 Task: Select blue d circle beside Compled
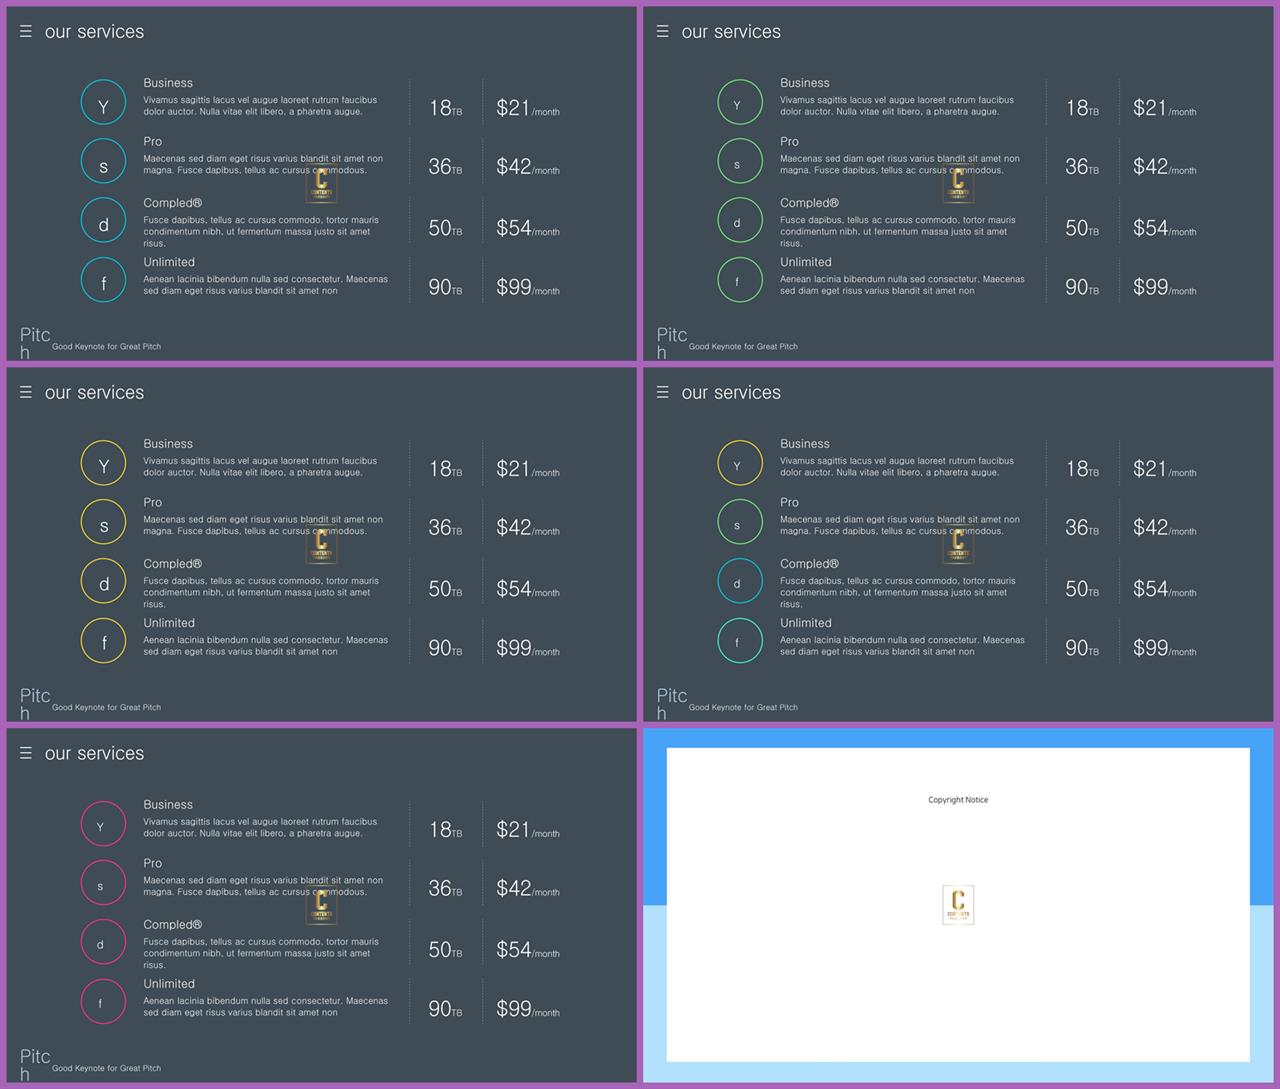click(103, 220)
